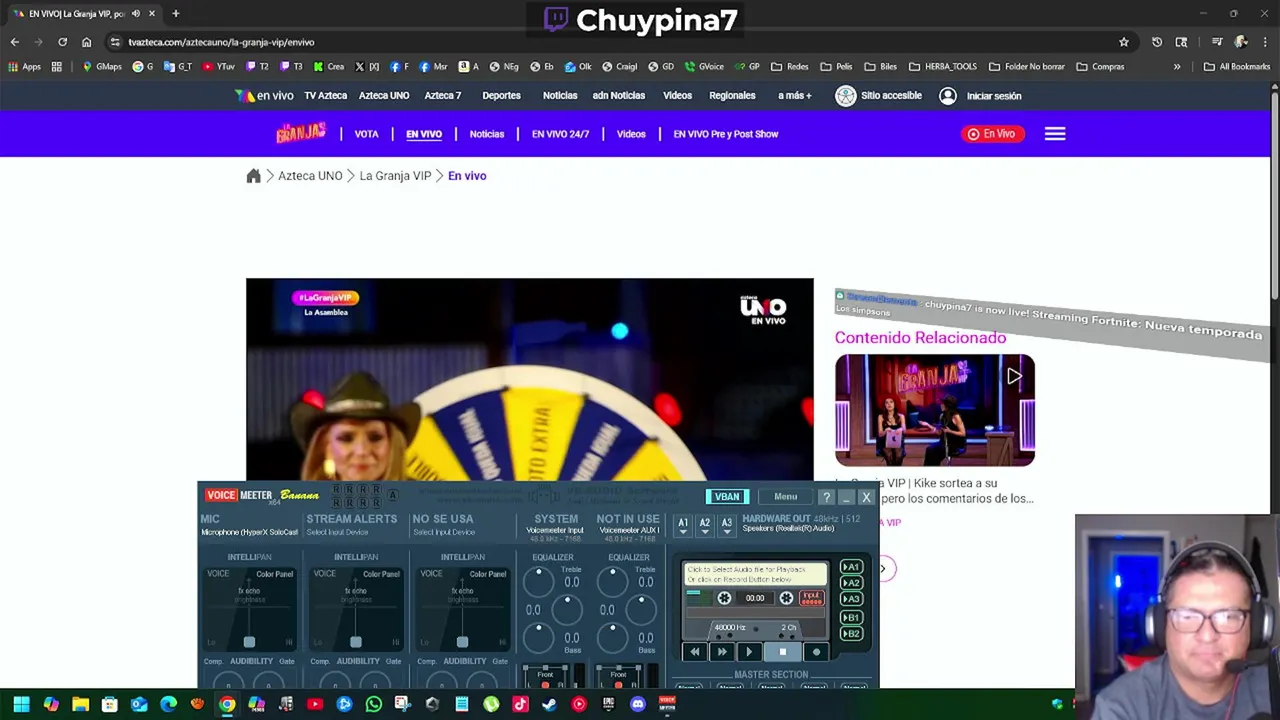
Task: Open the hamburger menu on the purple bar
Action: [1055, 134]
